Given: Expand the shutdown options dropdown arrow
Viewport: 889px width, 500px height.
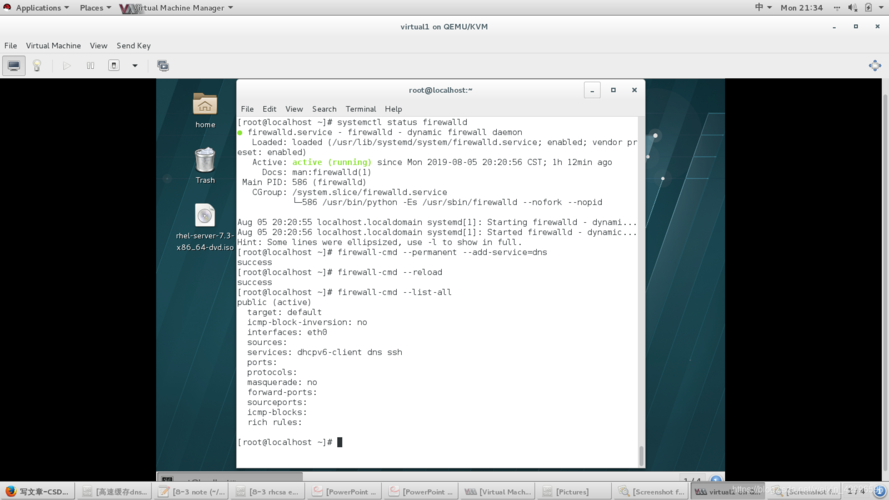Looking at the screenshot, I should (135, 66).
